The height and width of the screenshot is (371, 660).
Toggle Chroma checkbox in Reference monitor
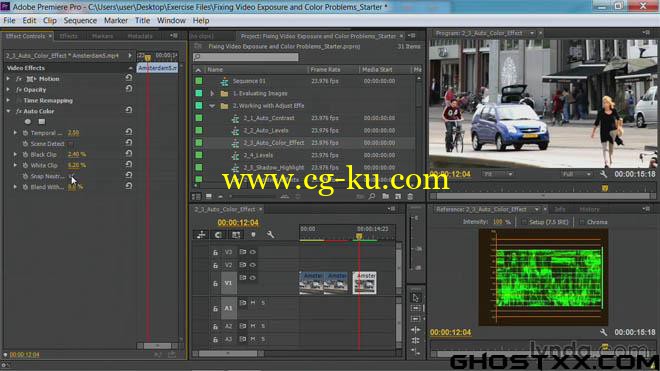(581, 222)
